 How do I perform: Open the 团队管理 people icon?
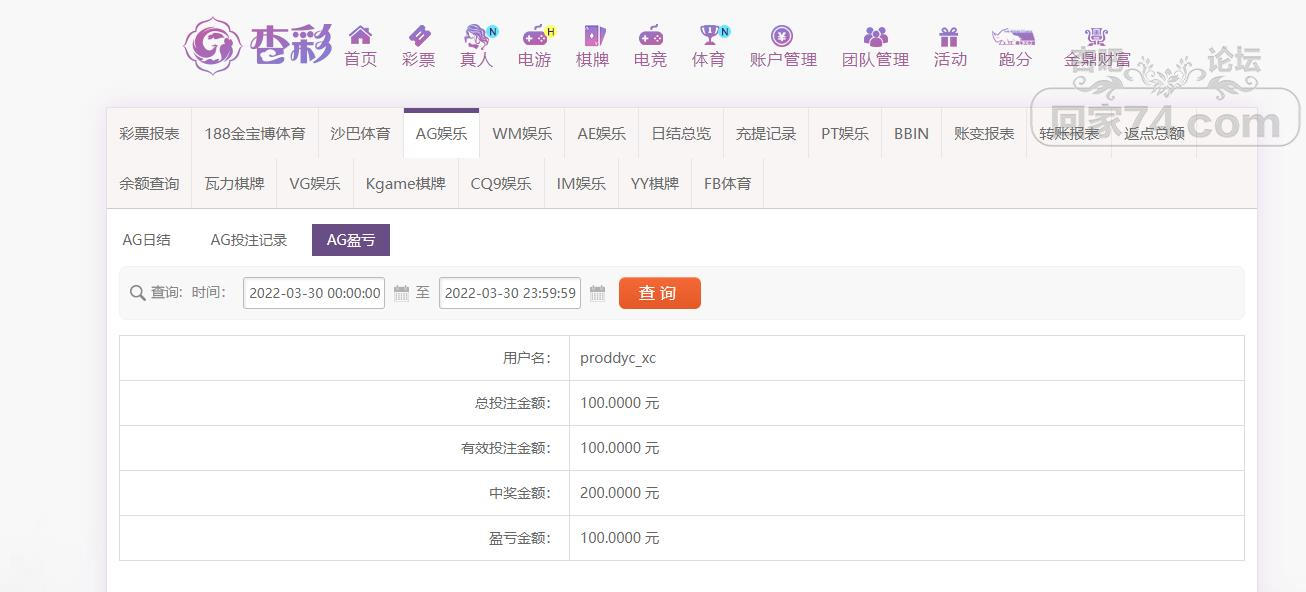coord(876,36)
